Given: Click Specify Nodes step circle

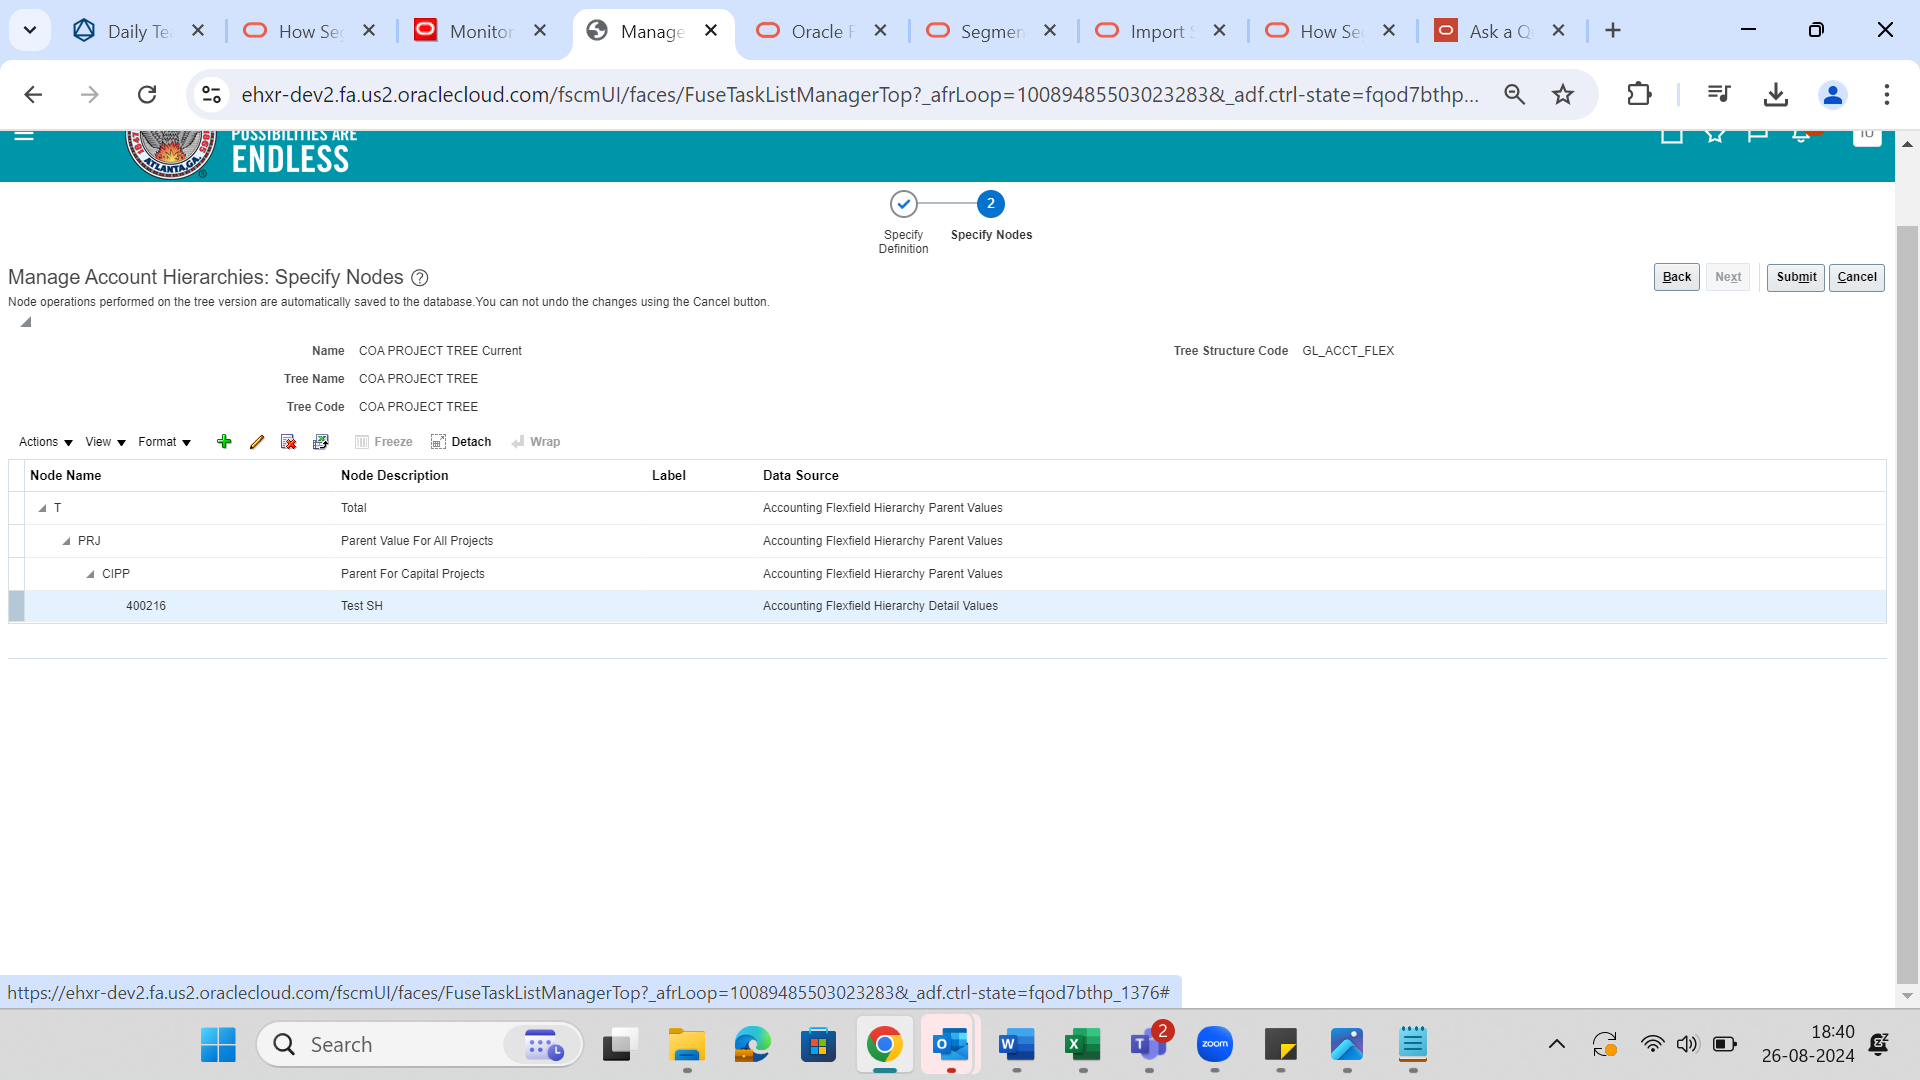Looking at the screenshot, I should pos(991,204).
